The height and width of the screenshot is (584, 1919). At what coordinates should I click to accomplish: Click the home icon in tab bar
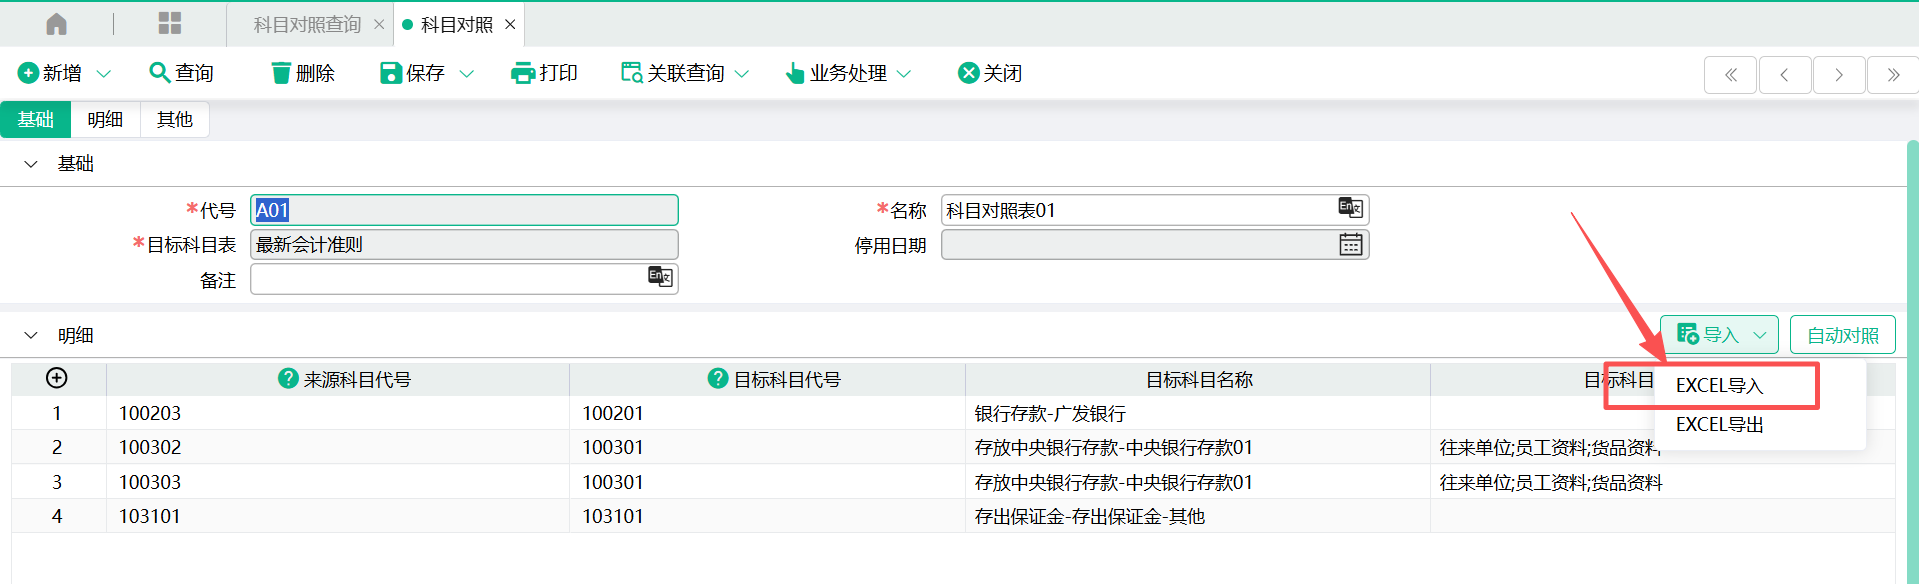[57, 24]
